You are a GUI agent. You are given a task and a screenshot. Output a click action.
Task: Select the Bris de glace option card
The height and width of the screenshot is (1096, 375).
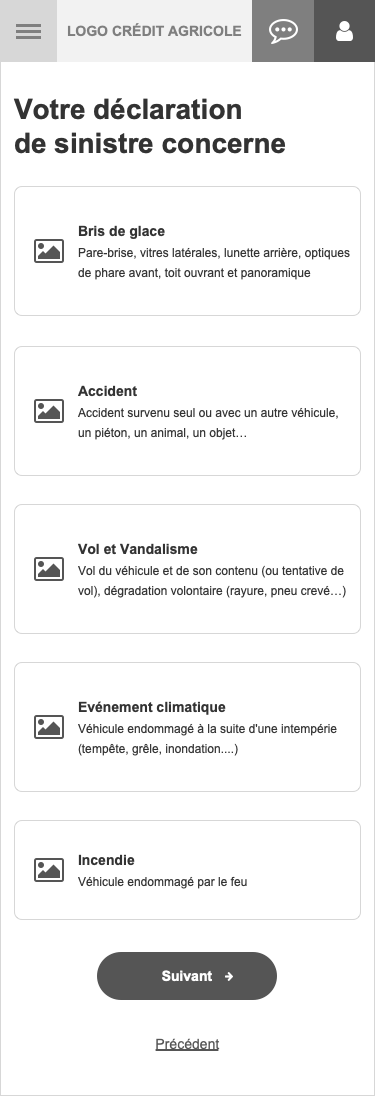[x=188, y=251]
